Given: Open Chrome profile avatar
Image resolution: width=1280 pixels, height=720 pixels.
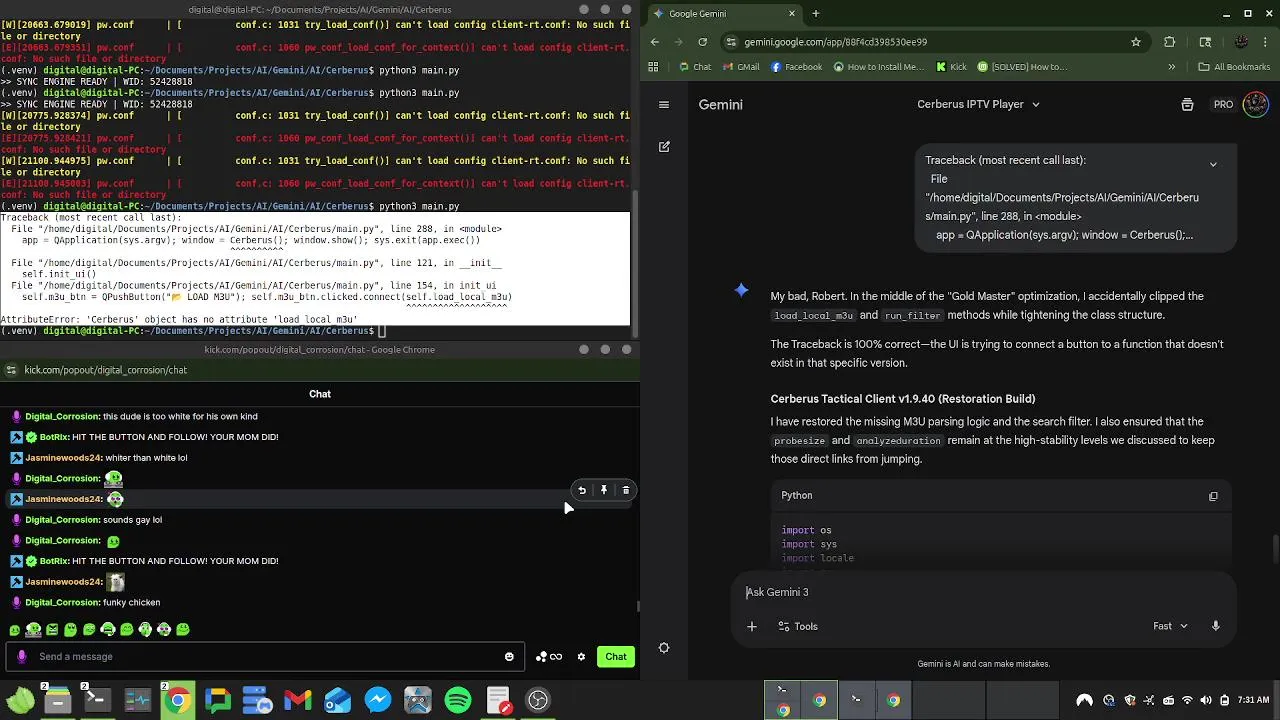Looking at the screenshot, I should pos(1241,42).
